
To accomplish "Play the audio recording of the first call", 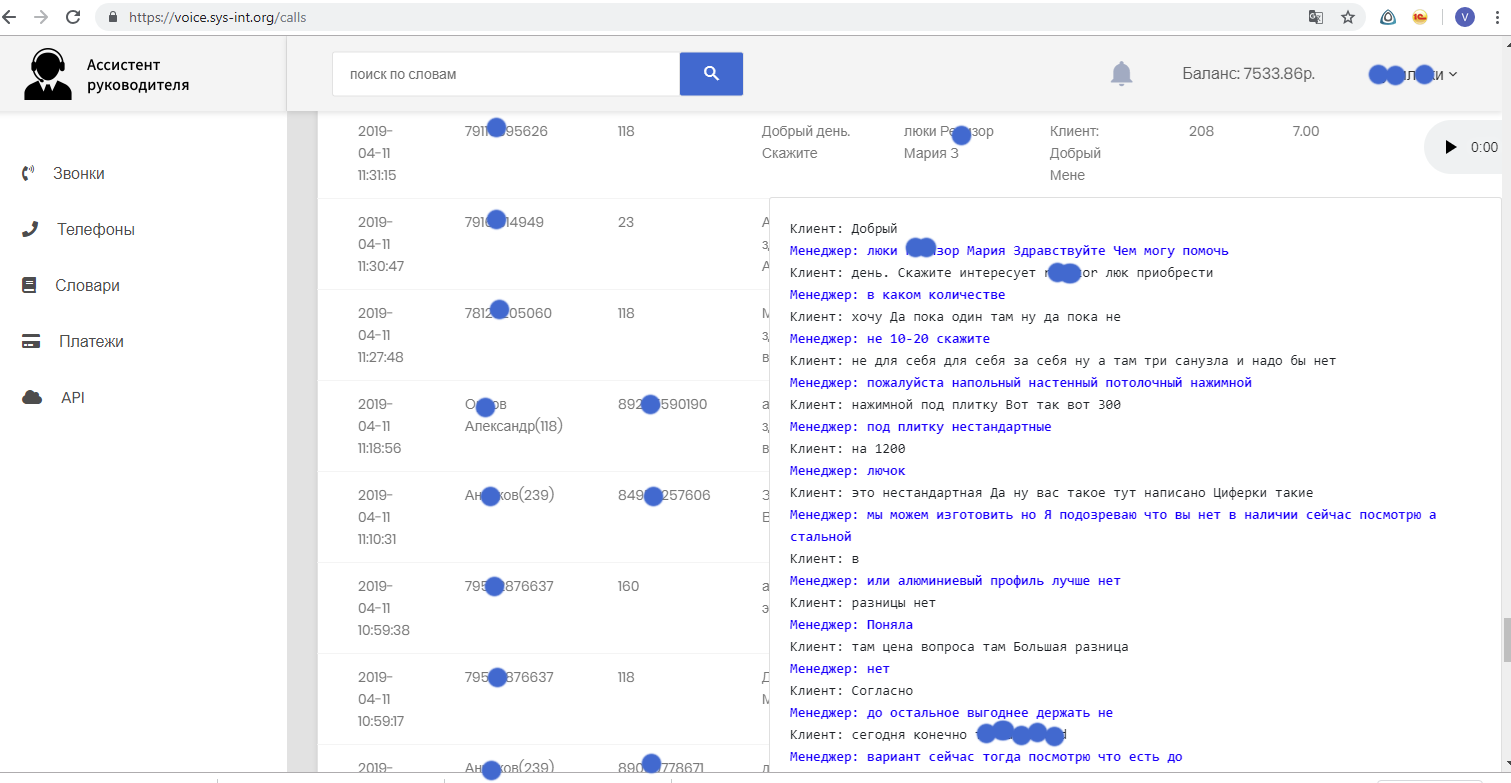I will click(x=1451, y=147).
